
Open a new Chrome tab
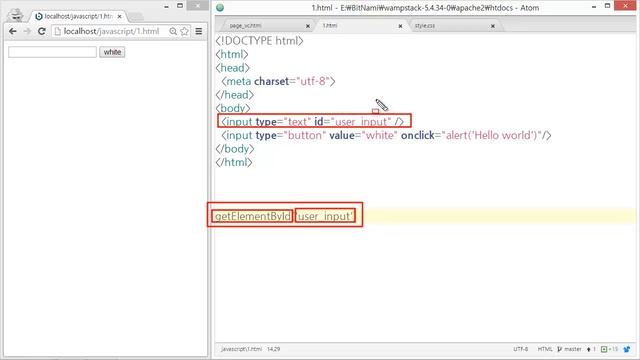pos(136,16)
